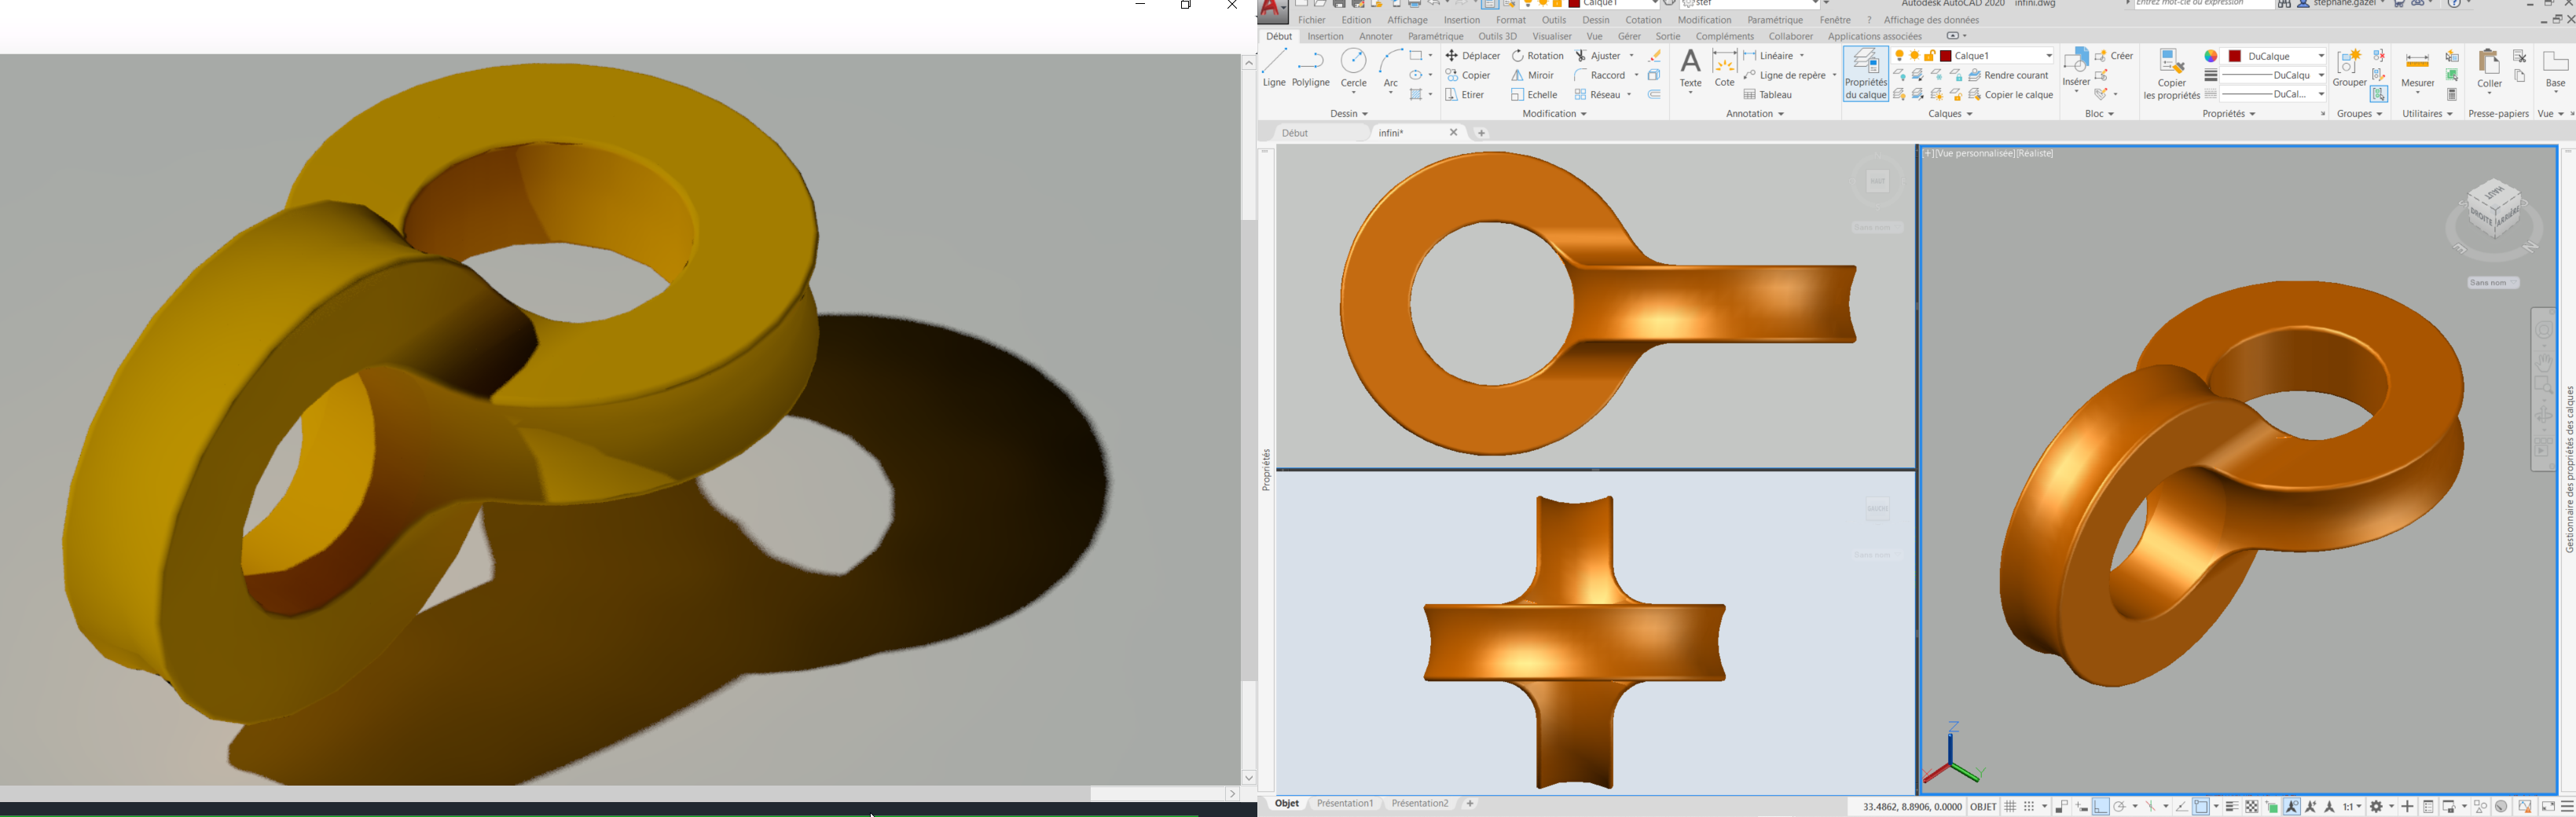Click Copier les propriétés icon

coord(2171,73)
